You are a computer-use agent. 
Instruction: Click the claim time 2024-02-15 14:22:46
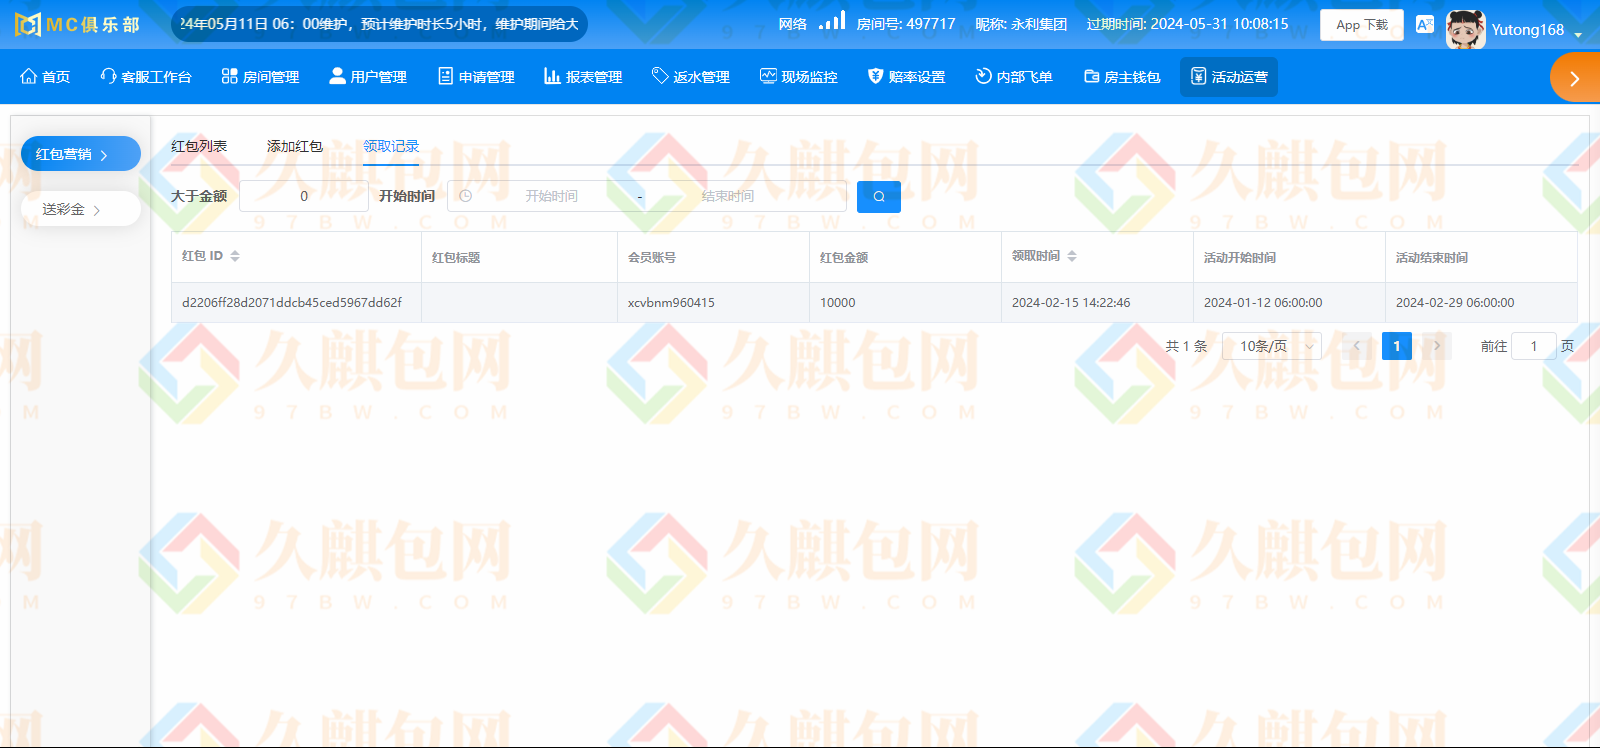point(1071,302)
